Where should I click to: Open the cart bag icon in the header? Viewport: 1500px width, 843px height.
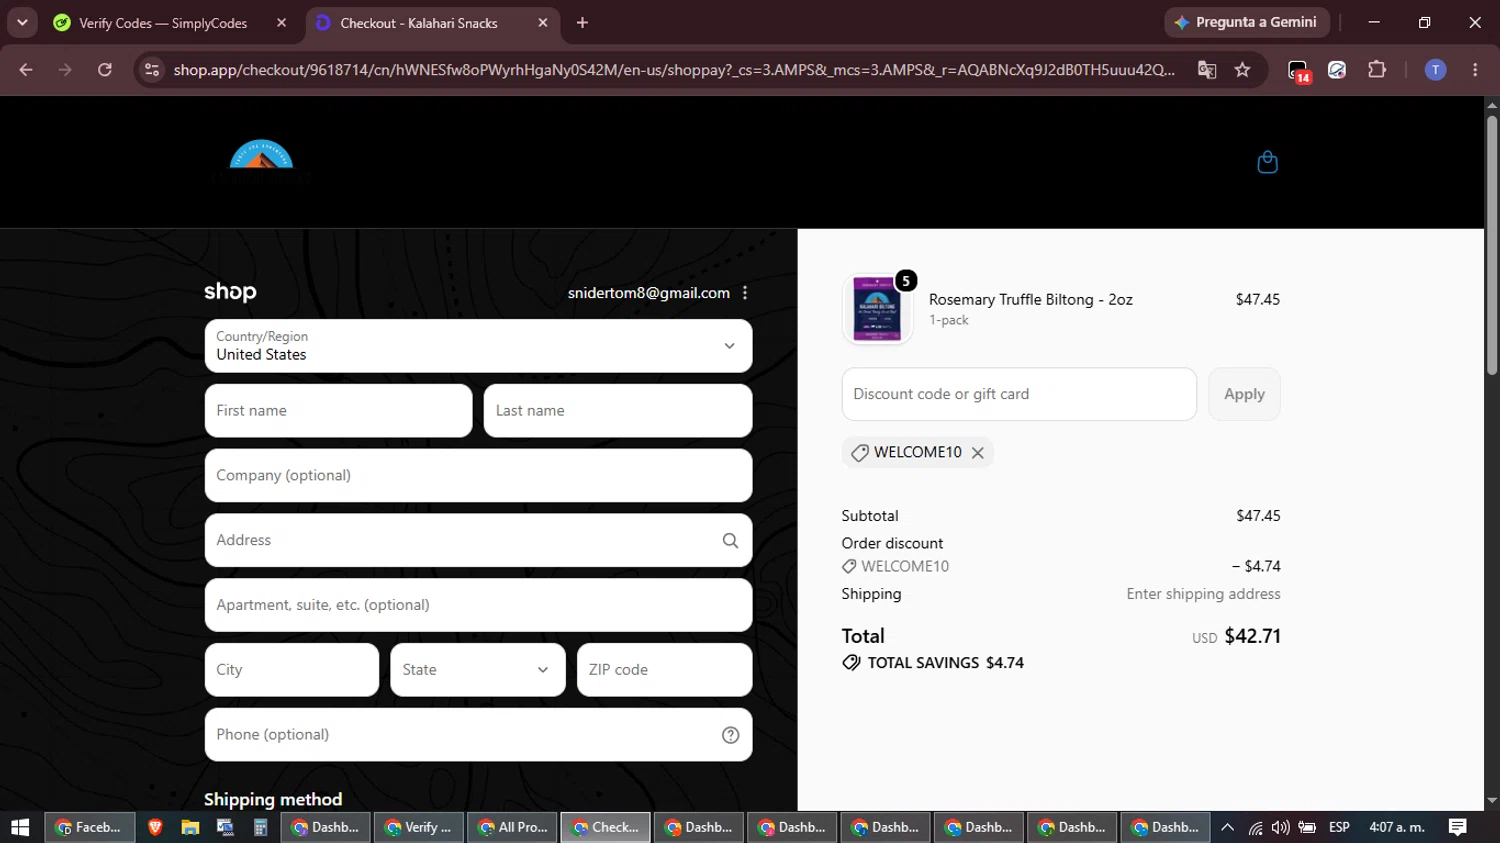[x=1267, y=162]
